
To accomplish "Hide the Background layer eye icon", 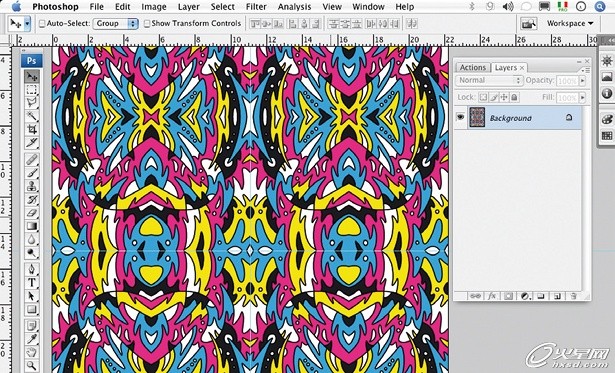I will tap(460, 117).
